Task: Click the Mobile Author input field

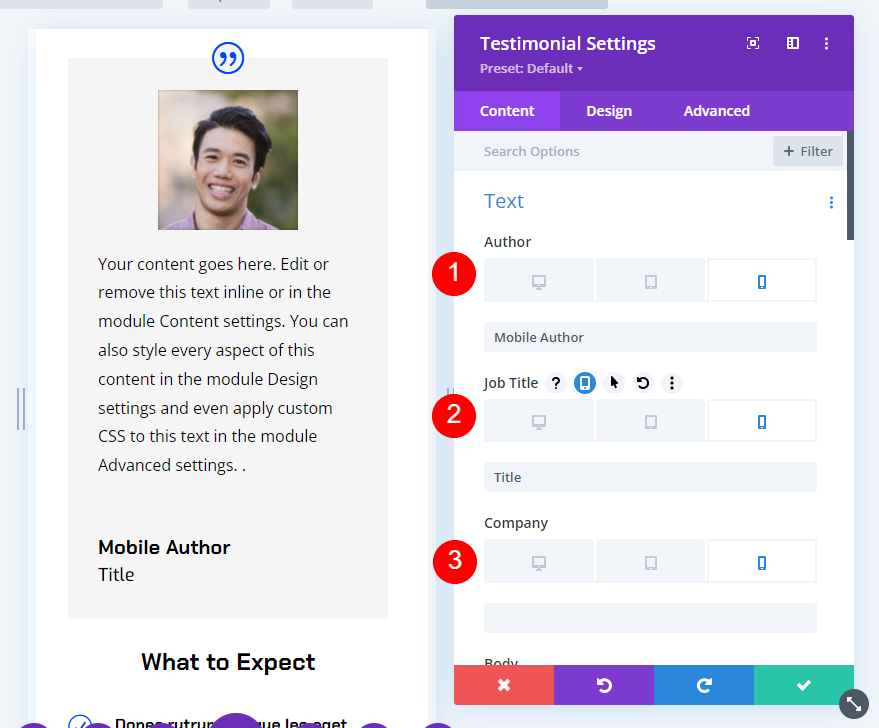Action: (650, 337)
